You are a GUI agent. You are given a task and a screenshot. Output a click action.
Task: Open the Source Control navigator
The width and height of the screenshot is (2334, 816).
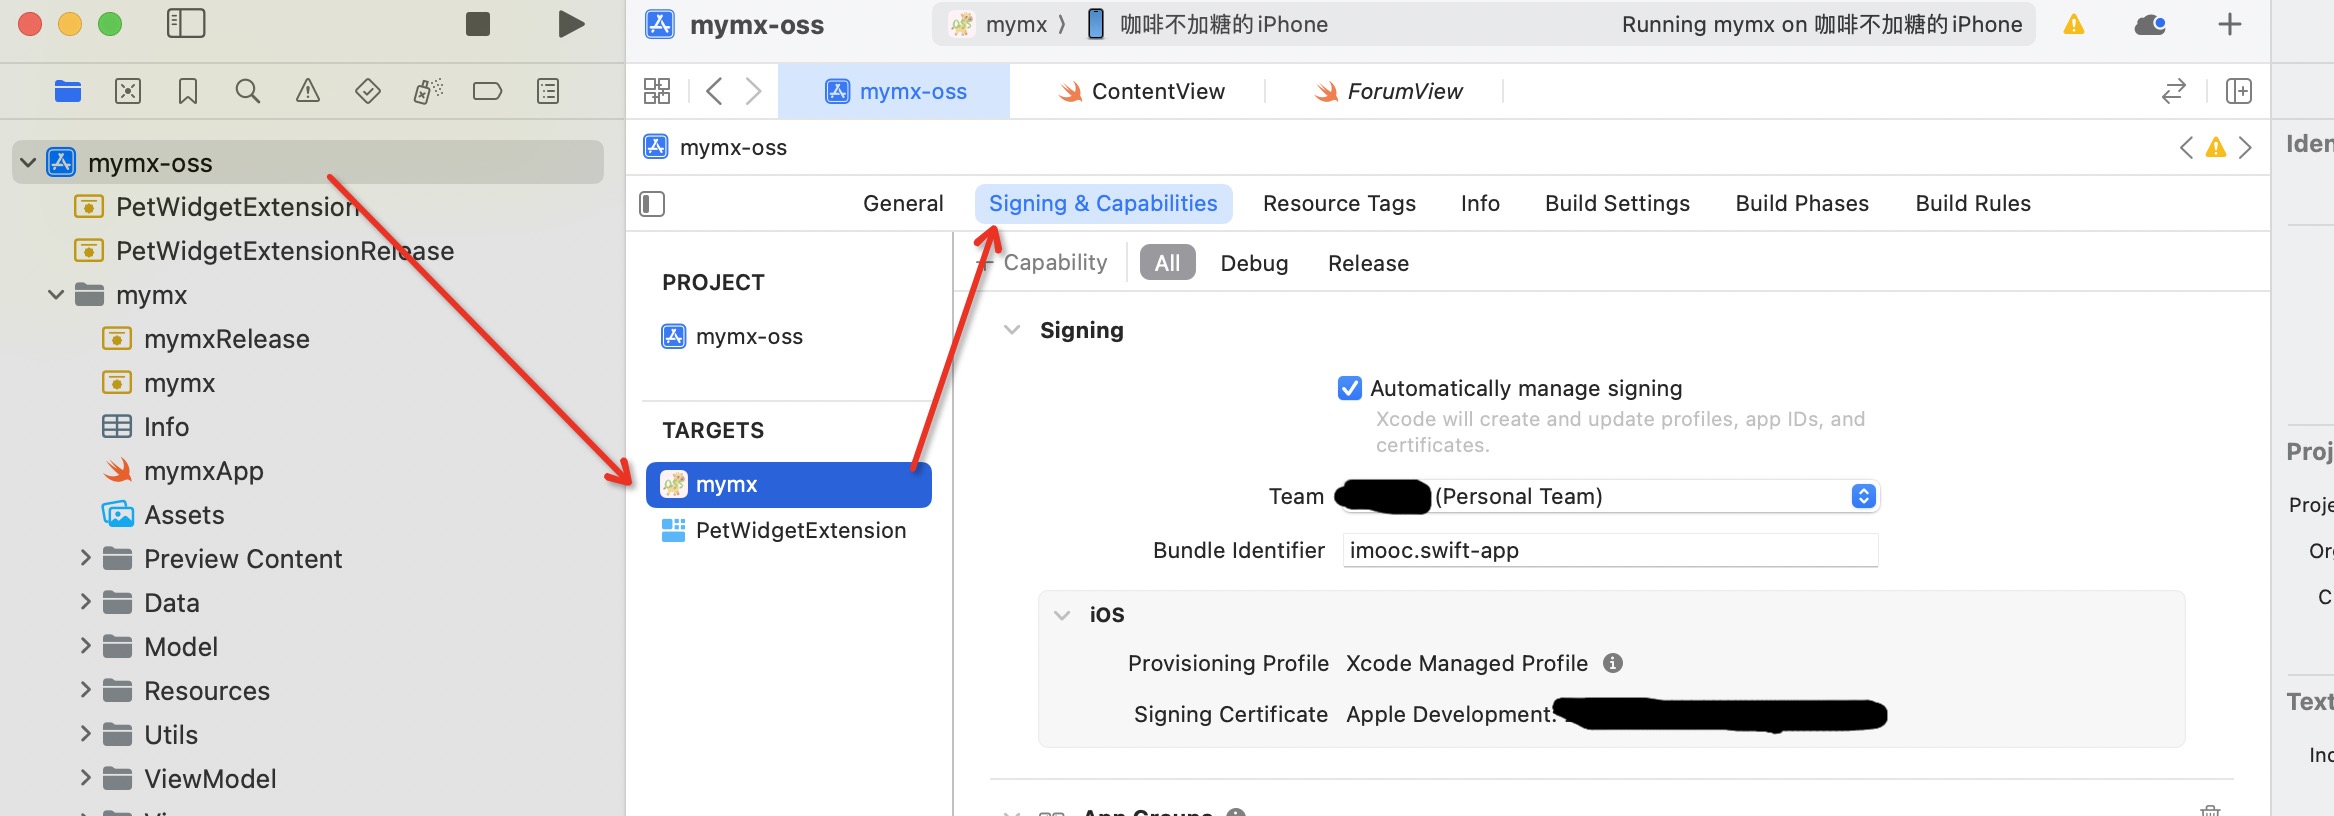coord(128,91)
